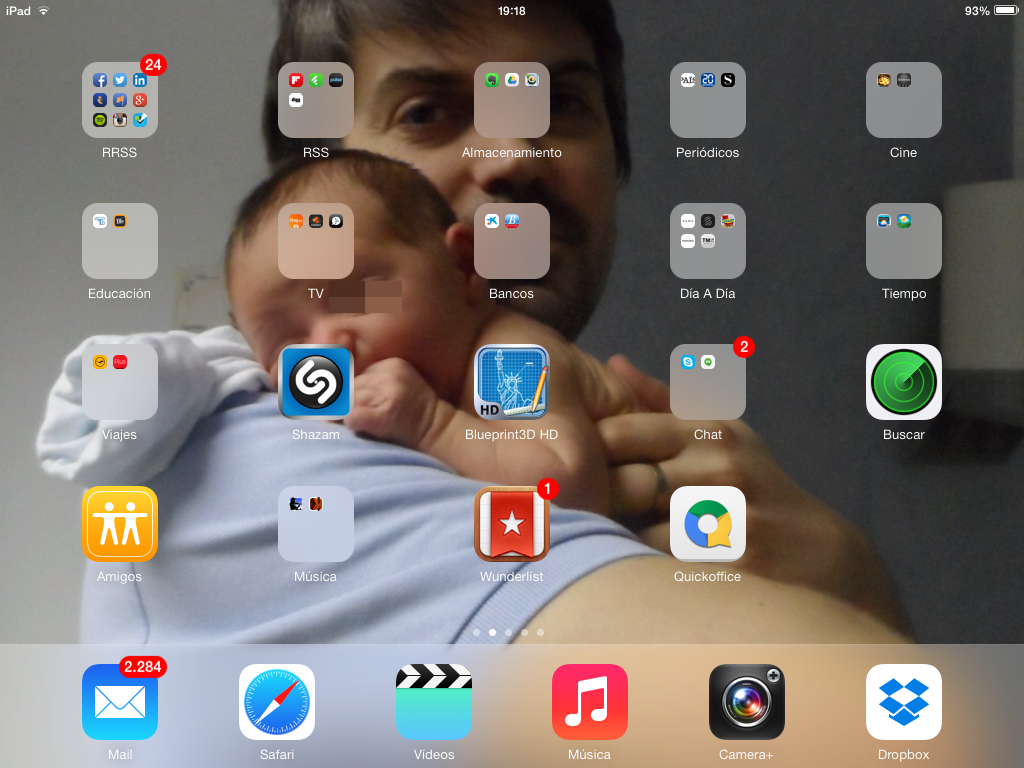
Task: Launch the Amigos app
Action: (x=120, y=524)
